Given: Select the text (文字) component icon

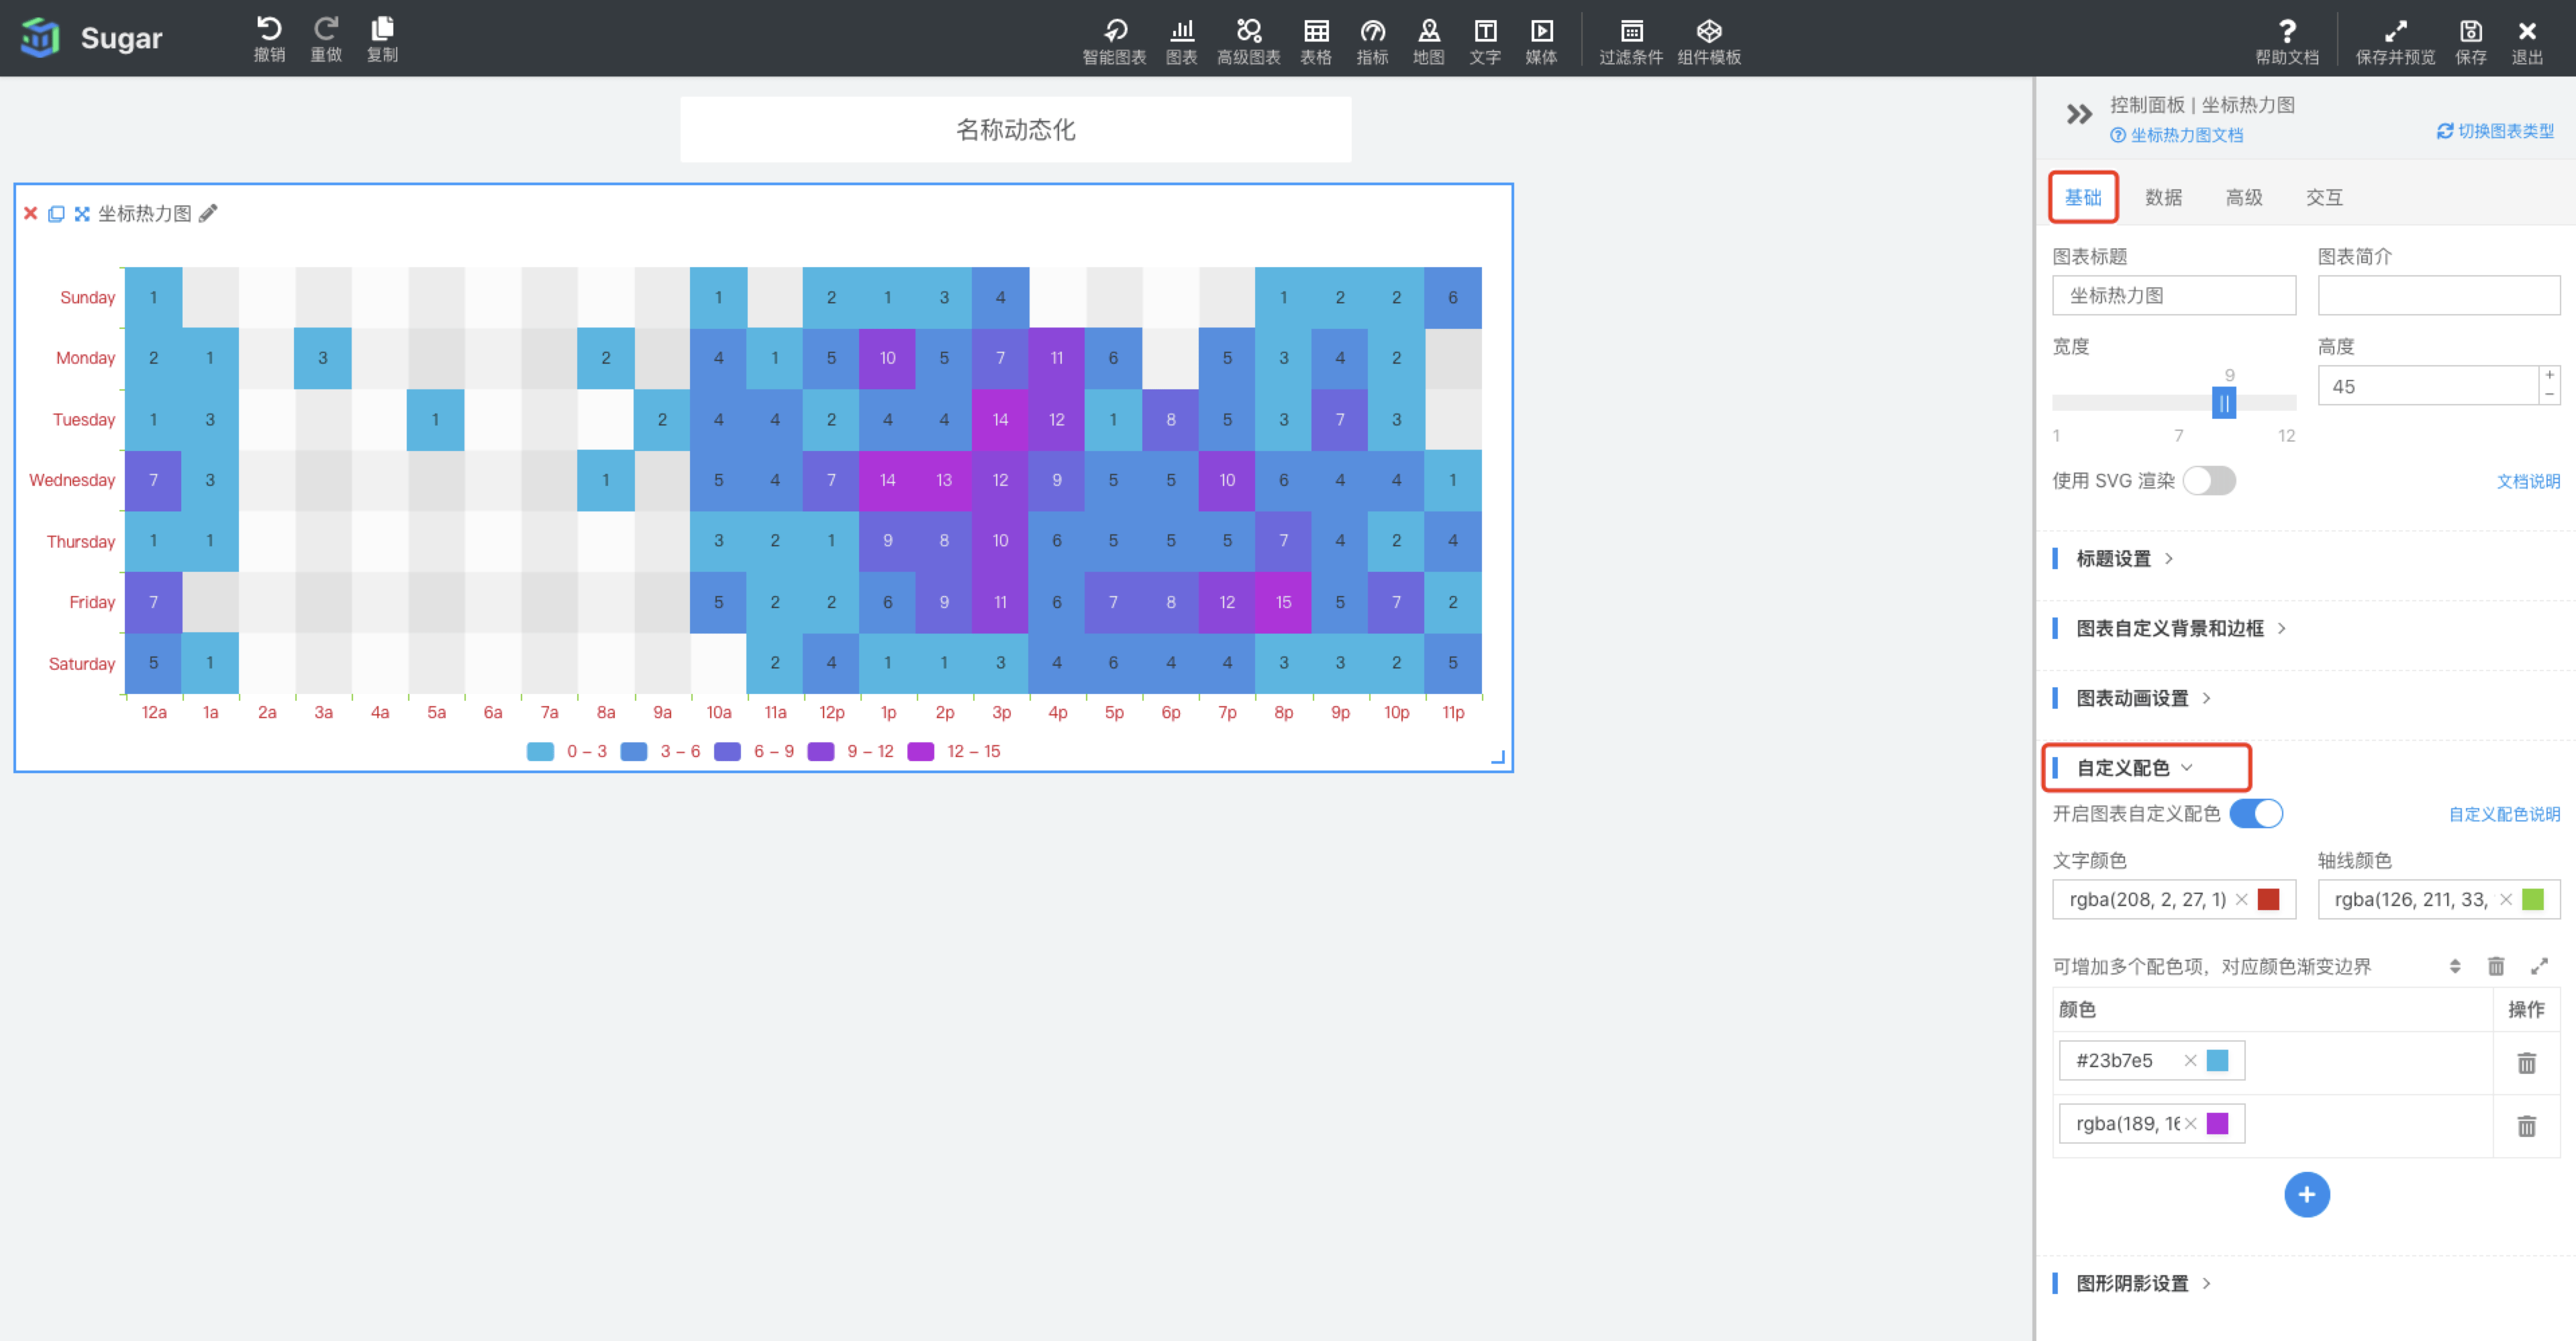Looking at the screenshot, I should 1485,42.
